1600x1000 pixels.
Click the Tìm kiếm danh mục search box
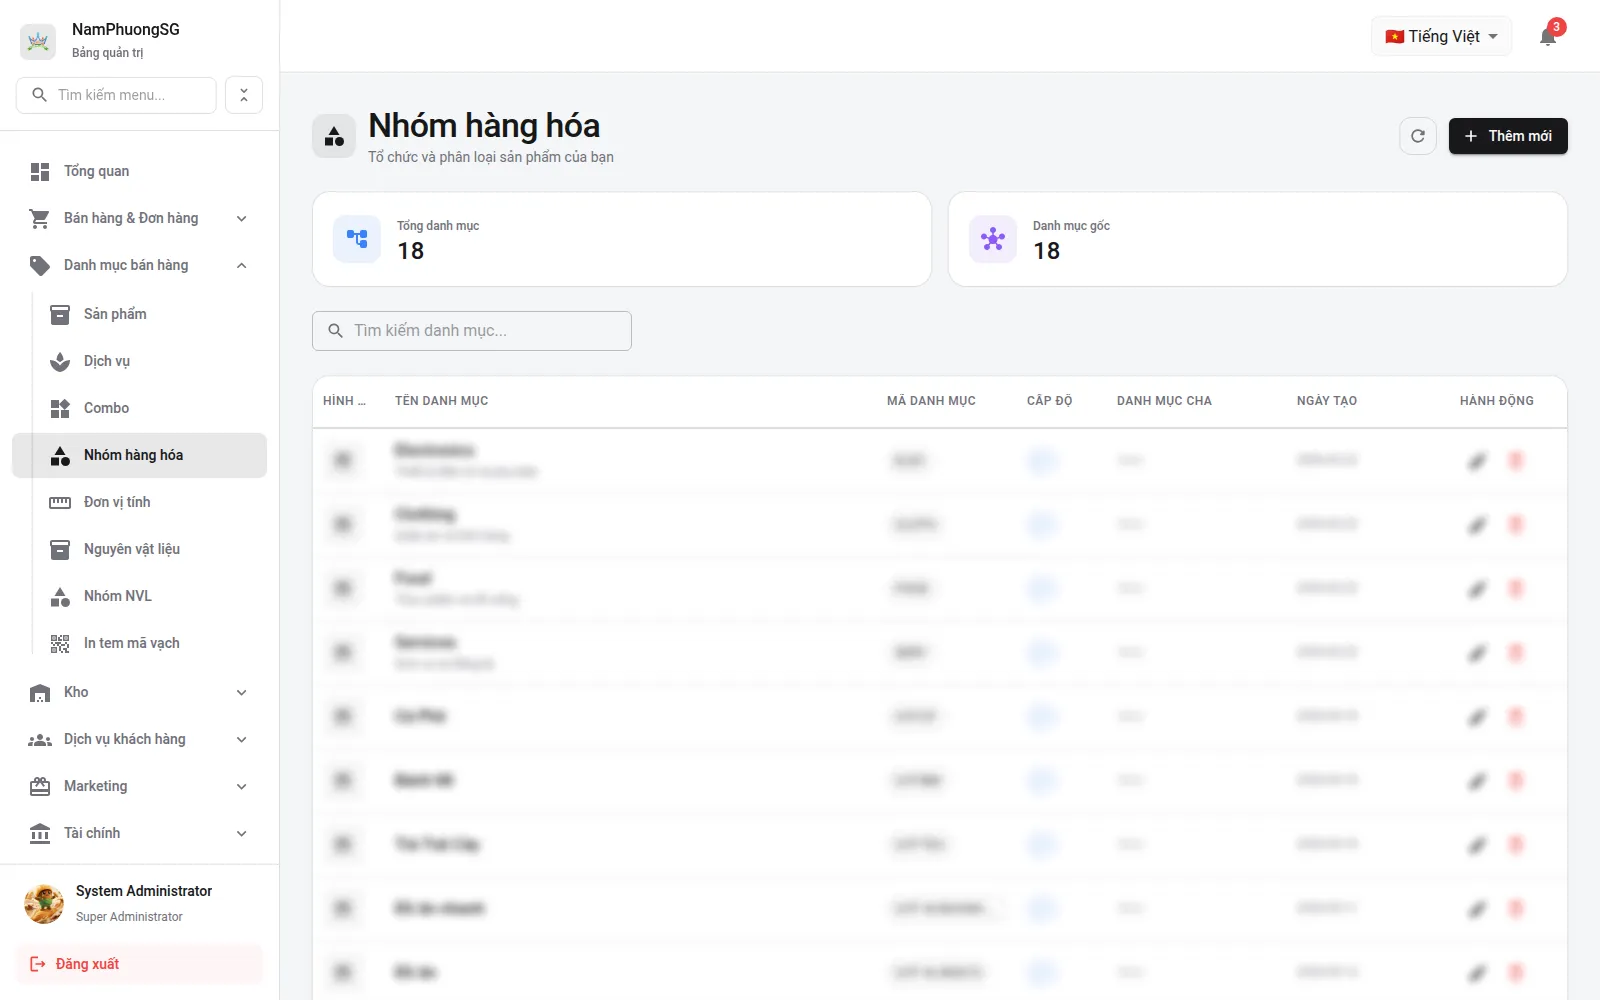tap(472, 331)
